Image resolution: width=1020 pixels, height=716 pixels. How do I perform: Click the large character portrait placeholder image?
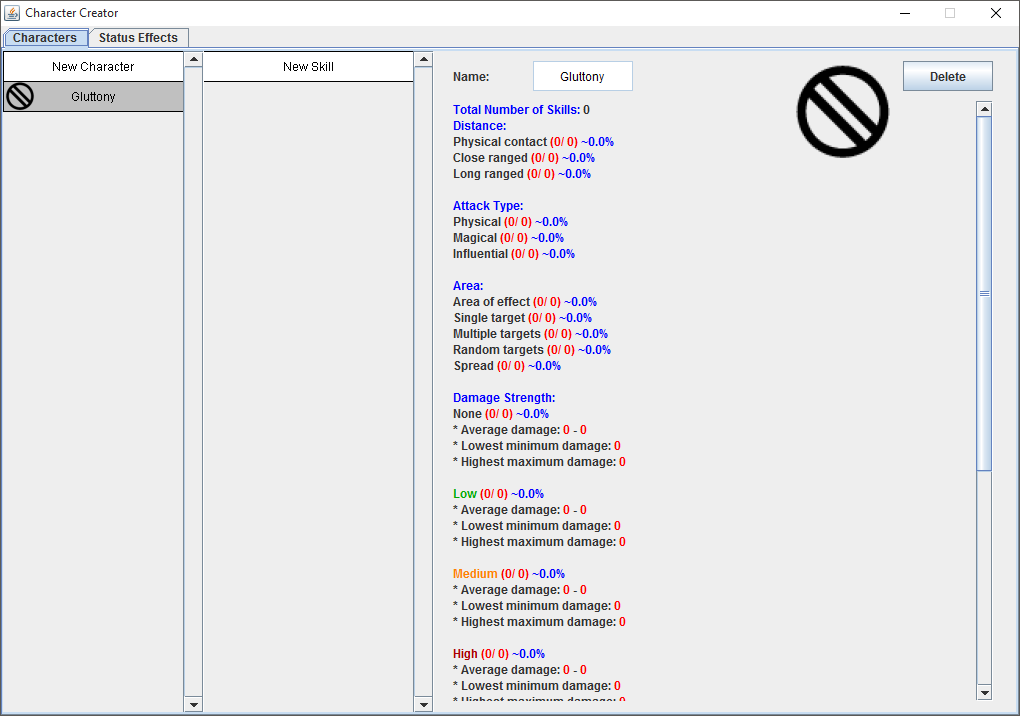[842, 111]
